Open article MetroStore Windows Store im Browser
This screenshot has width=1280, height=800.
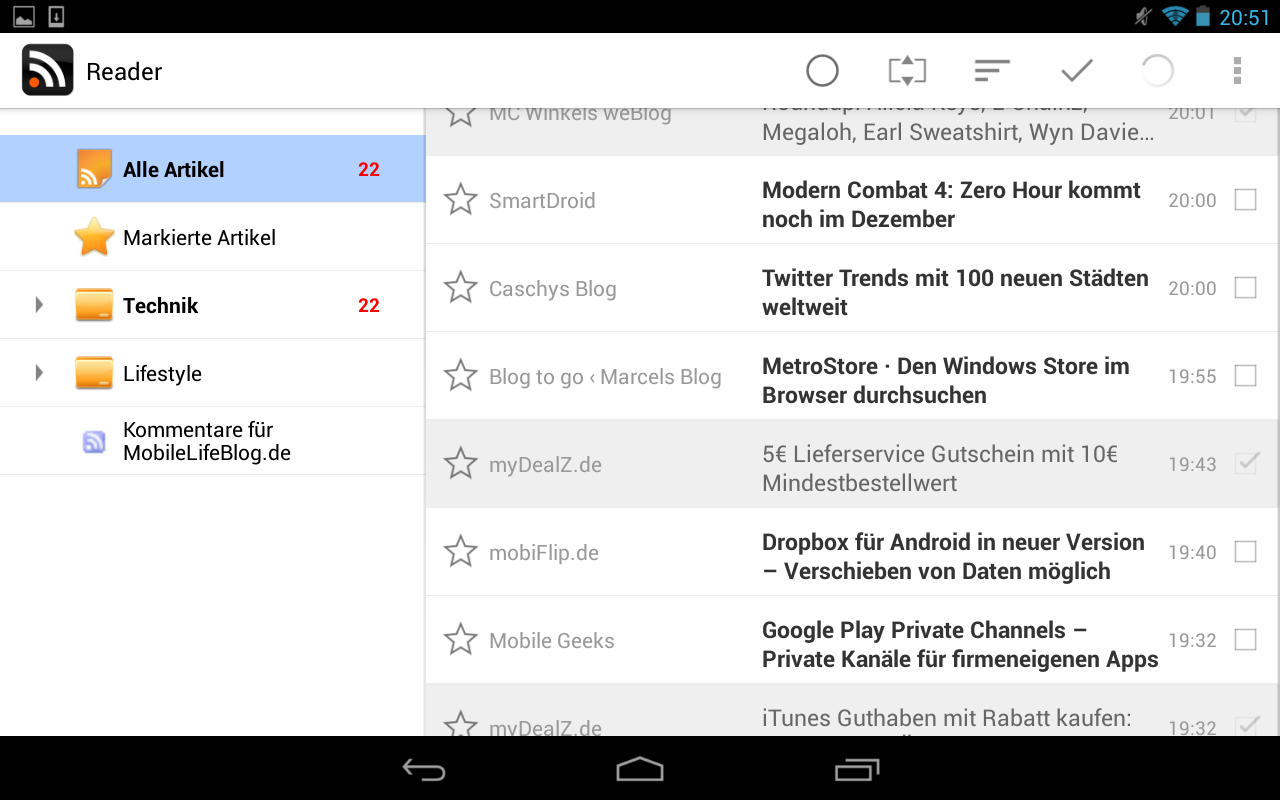(x=946, y=380)
